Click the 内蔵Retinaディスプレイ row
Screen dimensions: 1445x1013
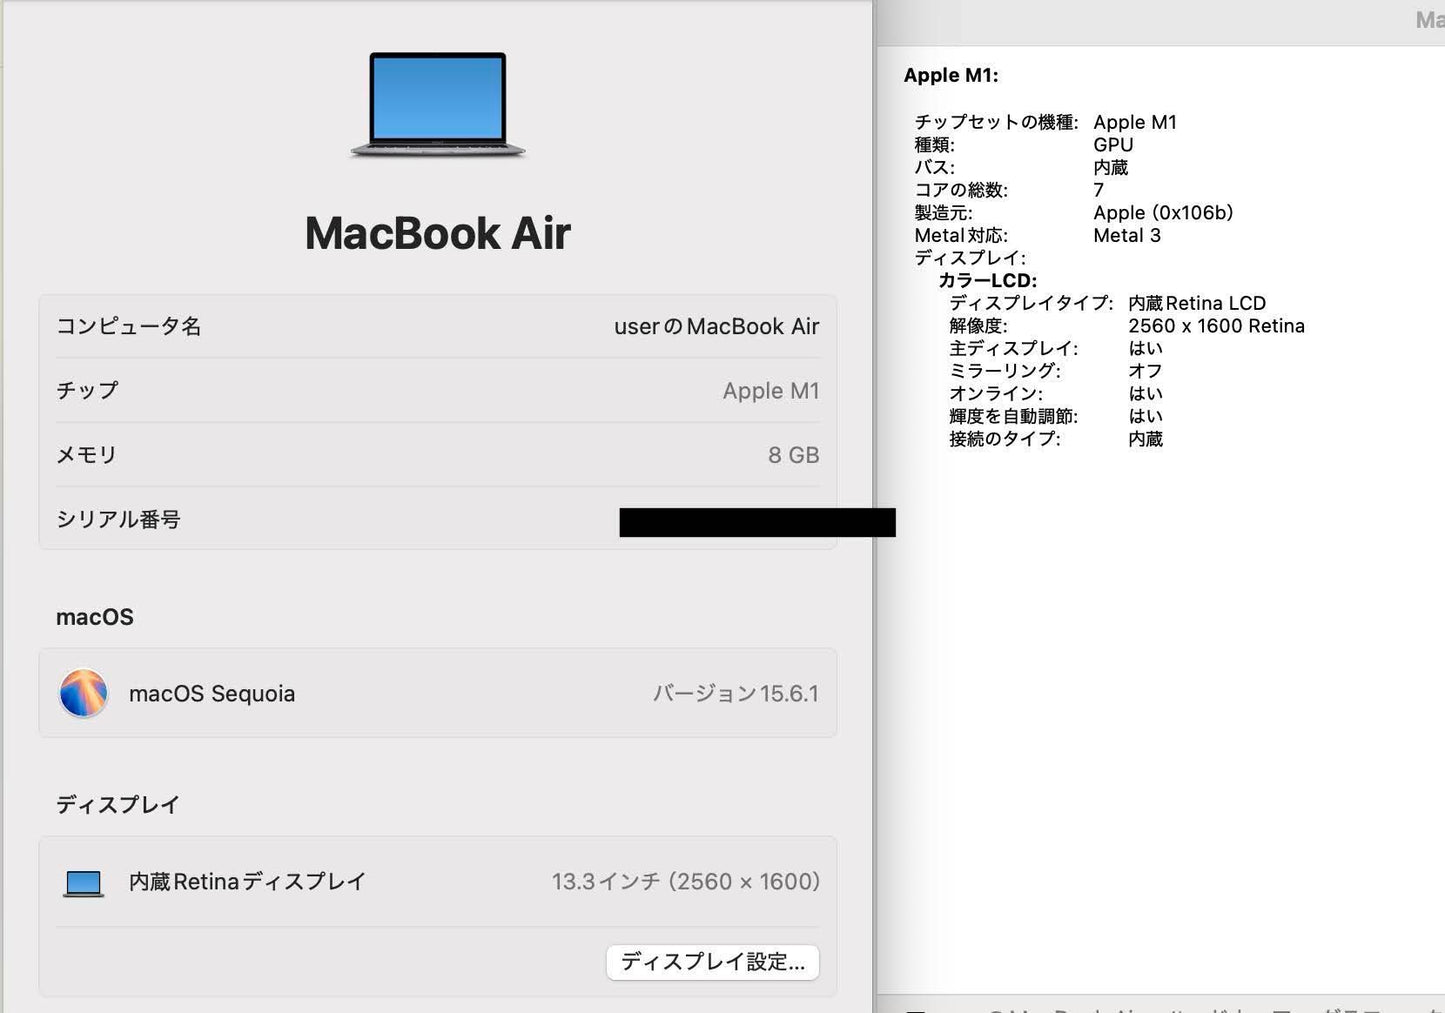[437, 882]
